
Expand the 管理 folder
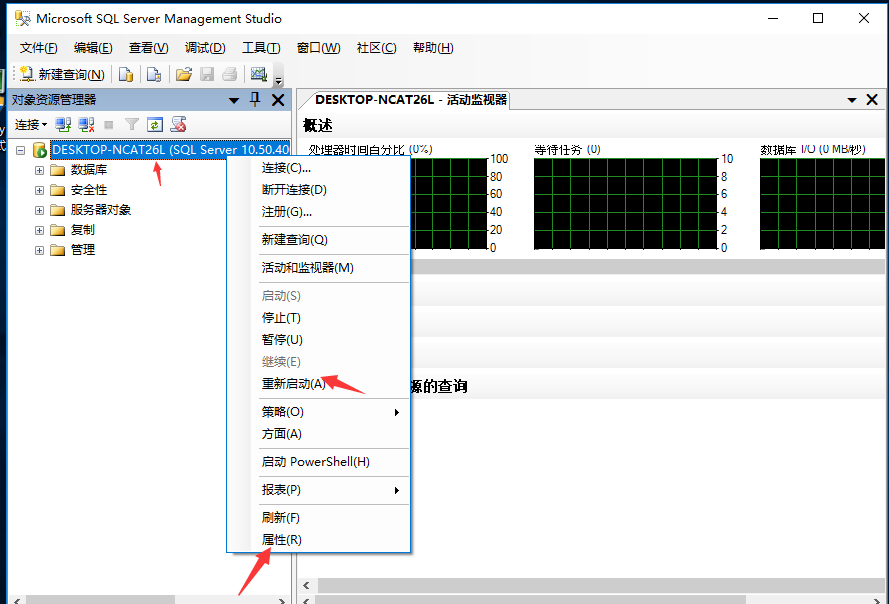coord(39,250)
